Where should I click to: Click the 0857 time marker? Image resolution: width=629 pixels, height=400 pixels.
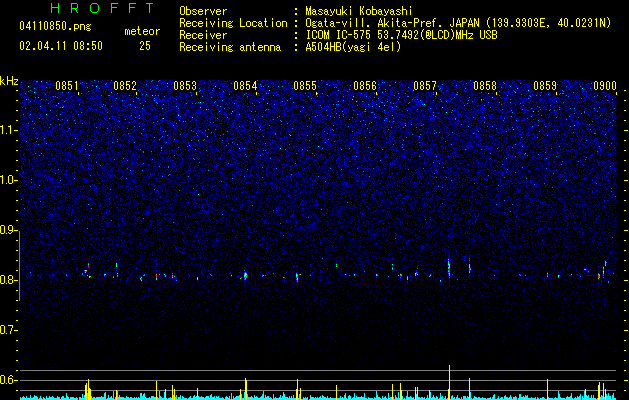click(x=425, y=86)
